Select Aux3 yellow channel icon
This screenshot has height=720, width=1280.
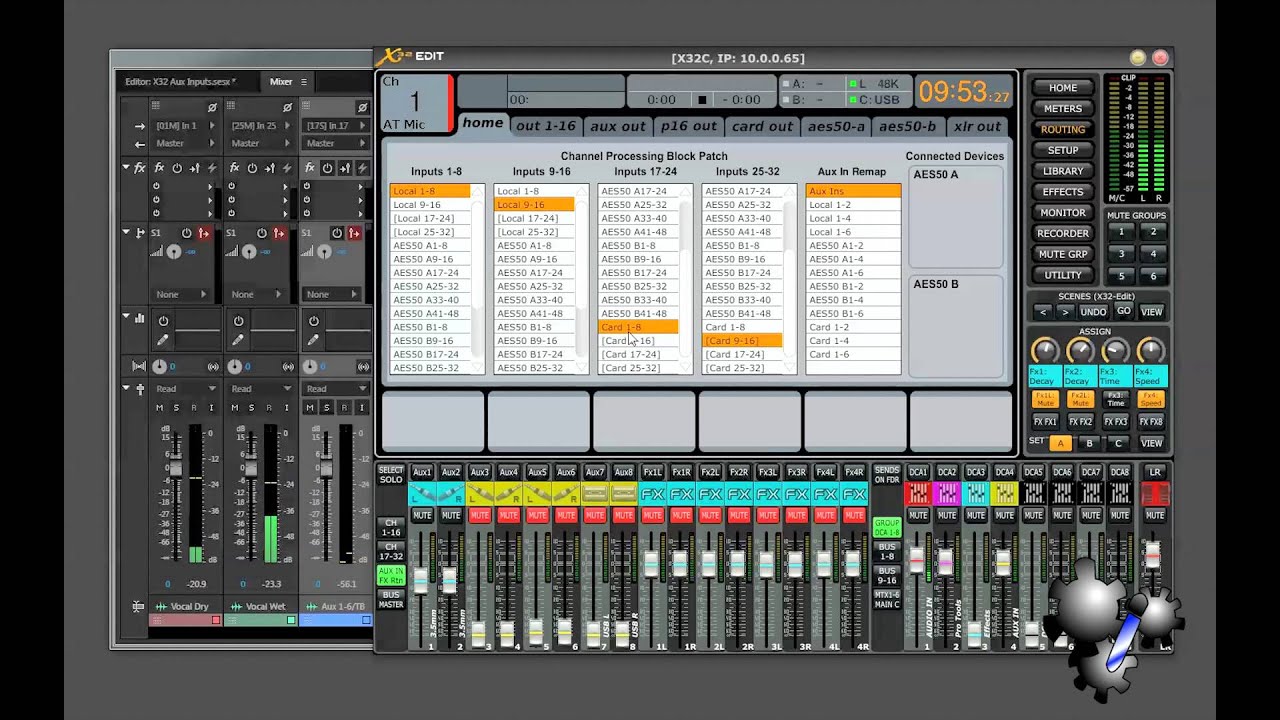480,494
